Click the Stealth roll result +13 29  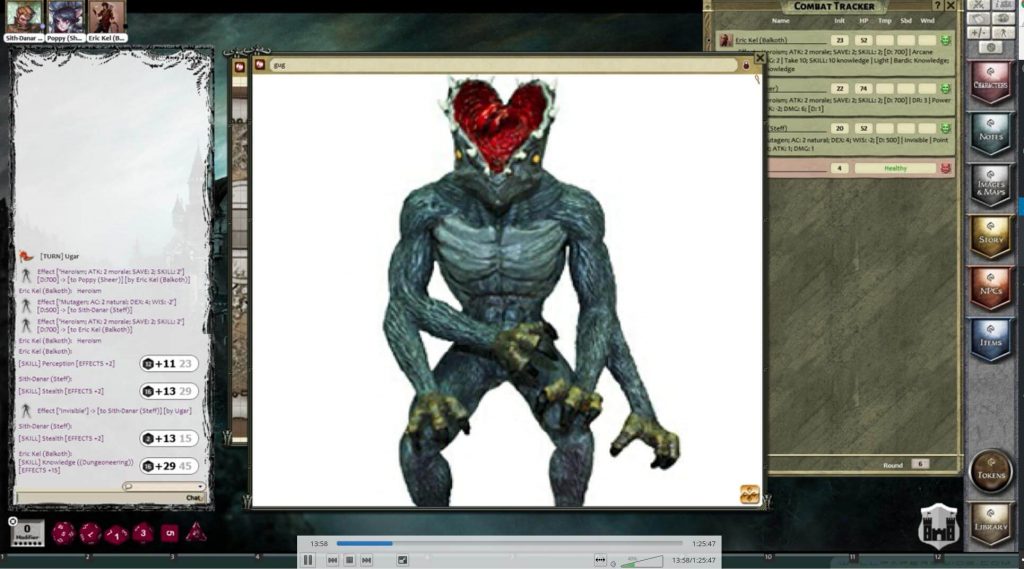[x=169, y=391]
